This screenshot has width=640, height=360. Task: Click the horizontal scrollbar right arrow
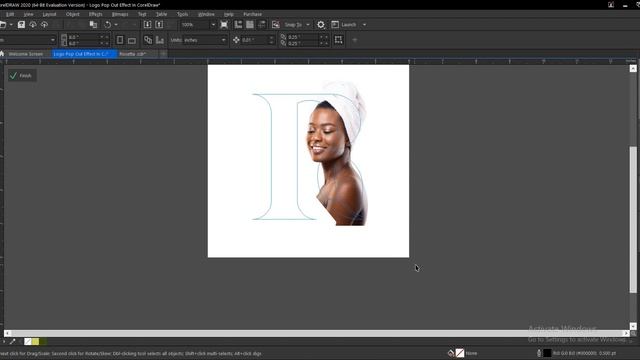626,333
